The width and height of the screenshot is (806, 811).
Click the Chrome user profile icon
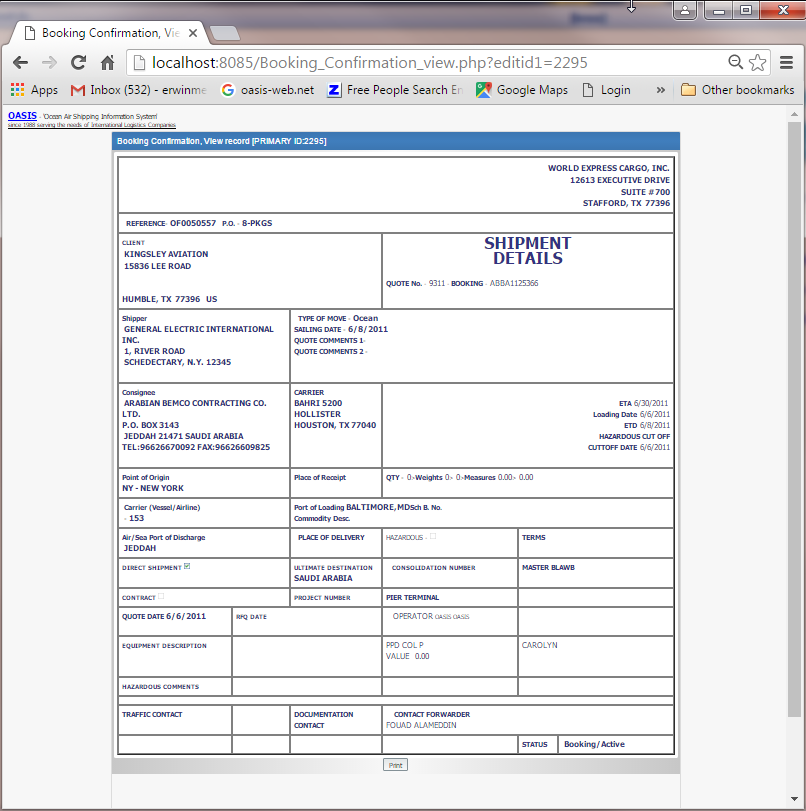684,10
